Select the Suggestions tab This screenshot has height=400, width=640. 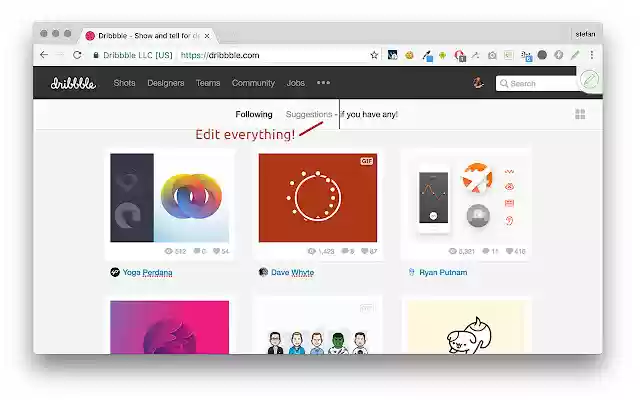[309, 114]
